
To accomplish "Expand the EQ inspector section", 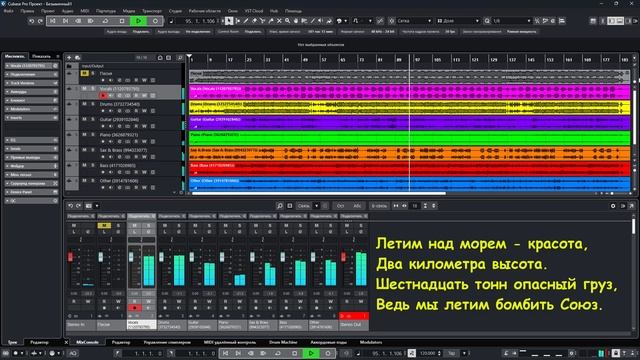I will point(31,140).
